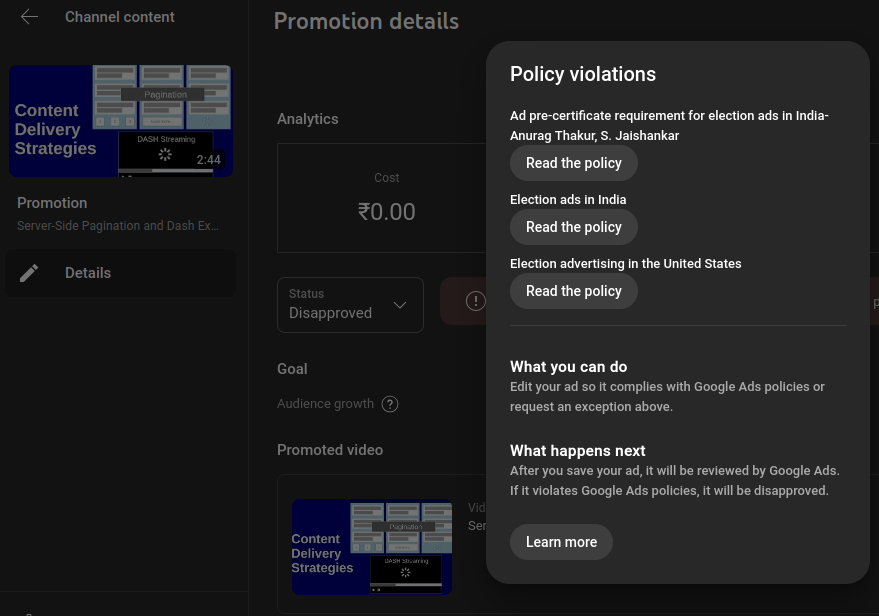Click the What you can do heading
The image size is (879, 616).
(568, 367)
